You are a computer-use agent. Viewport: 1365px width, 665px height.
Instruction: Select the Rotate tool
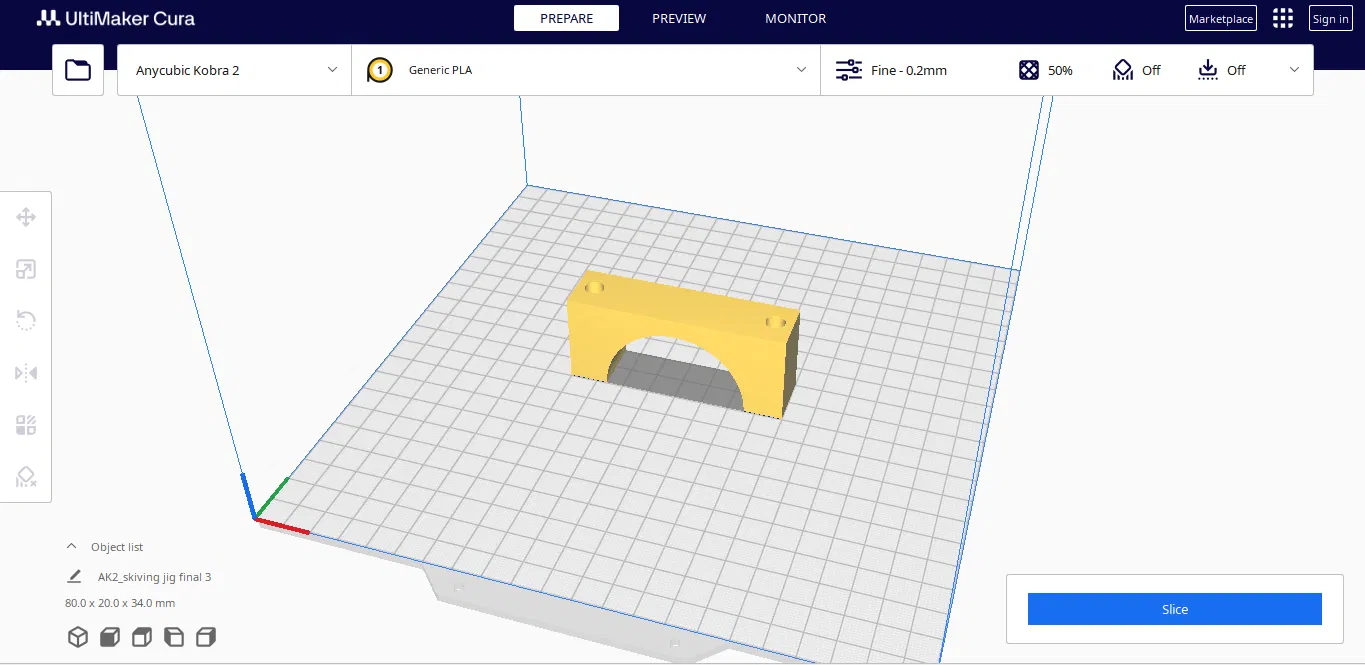click(x=26, y=321)
